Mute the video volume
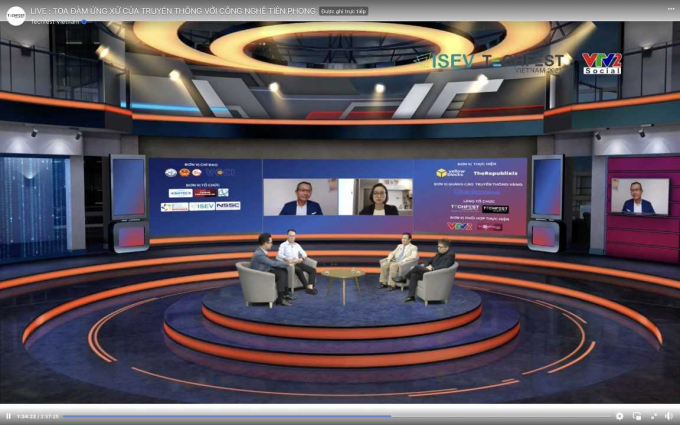 click(x=670, y=416)
